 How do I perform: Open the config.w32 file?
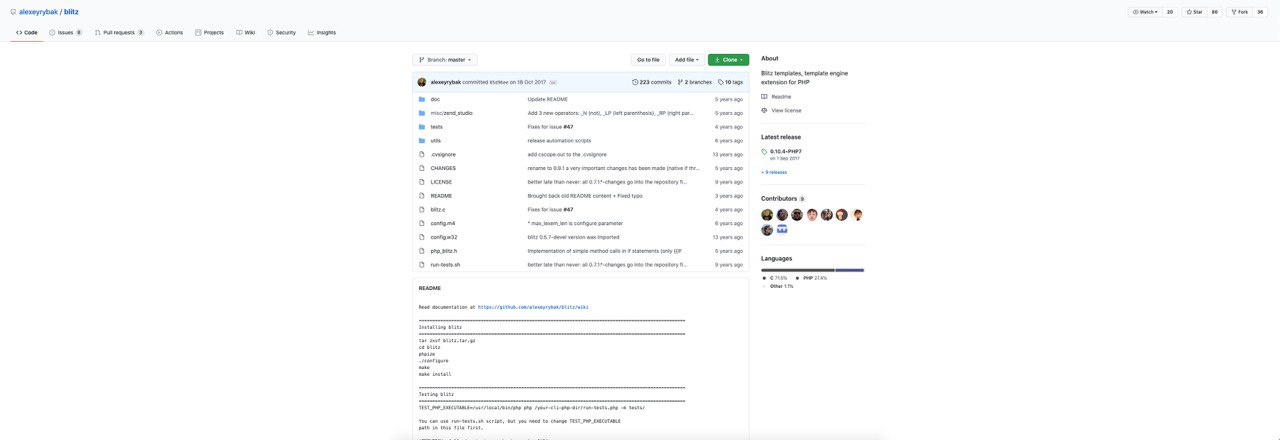444,237
